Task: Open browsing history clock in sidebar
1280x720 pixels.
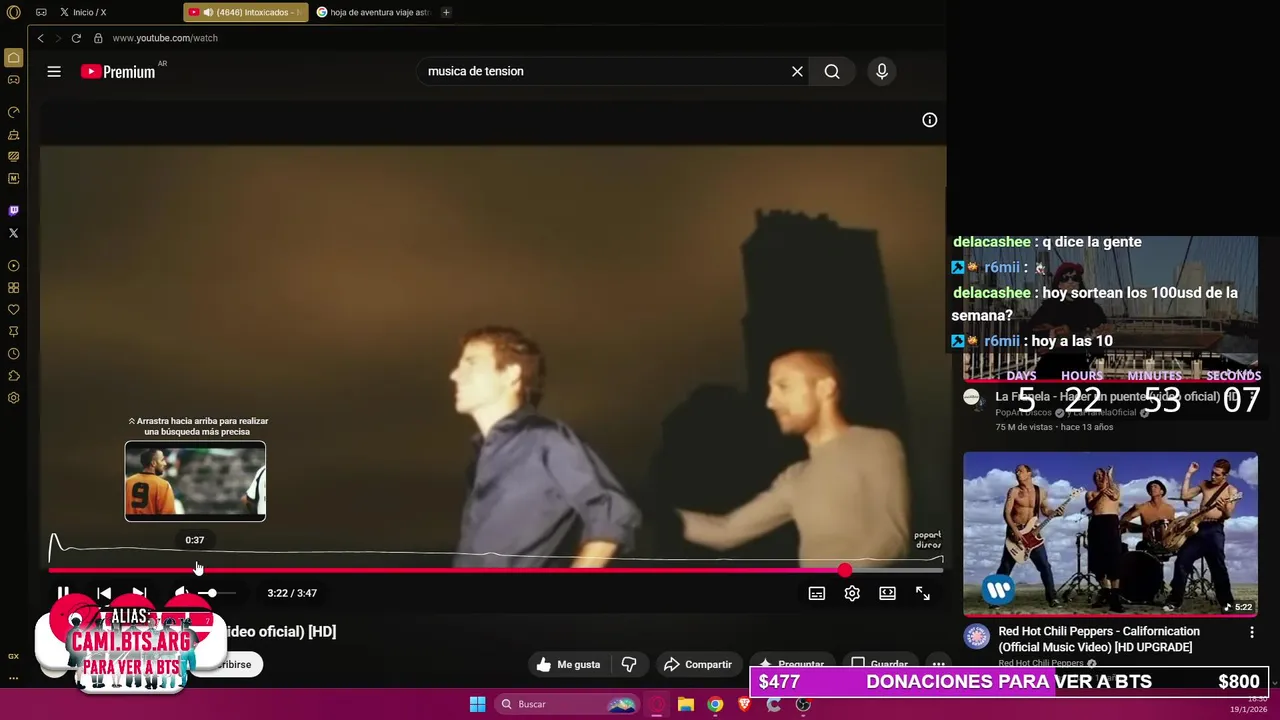Action: click(x=13, y=354)
